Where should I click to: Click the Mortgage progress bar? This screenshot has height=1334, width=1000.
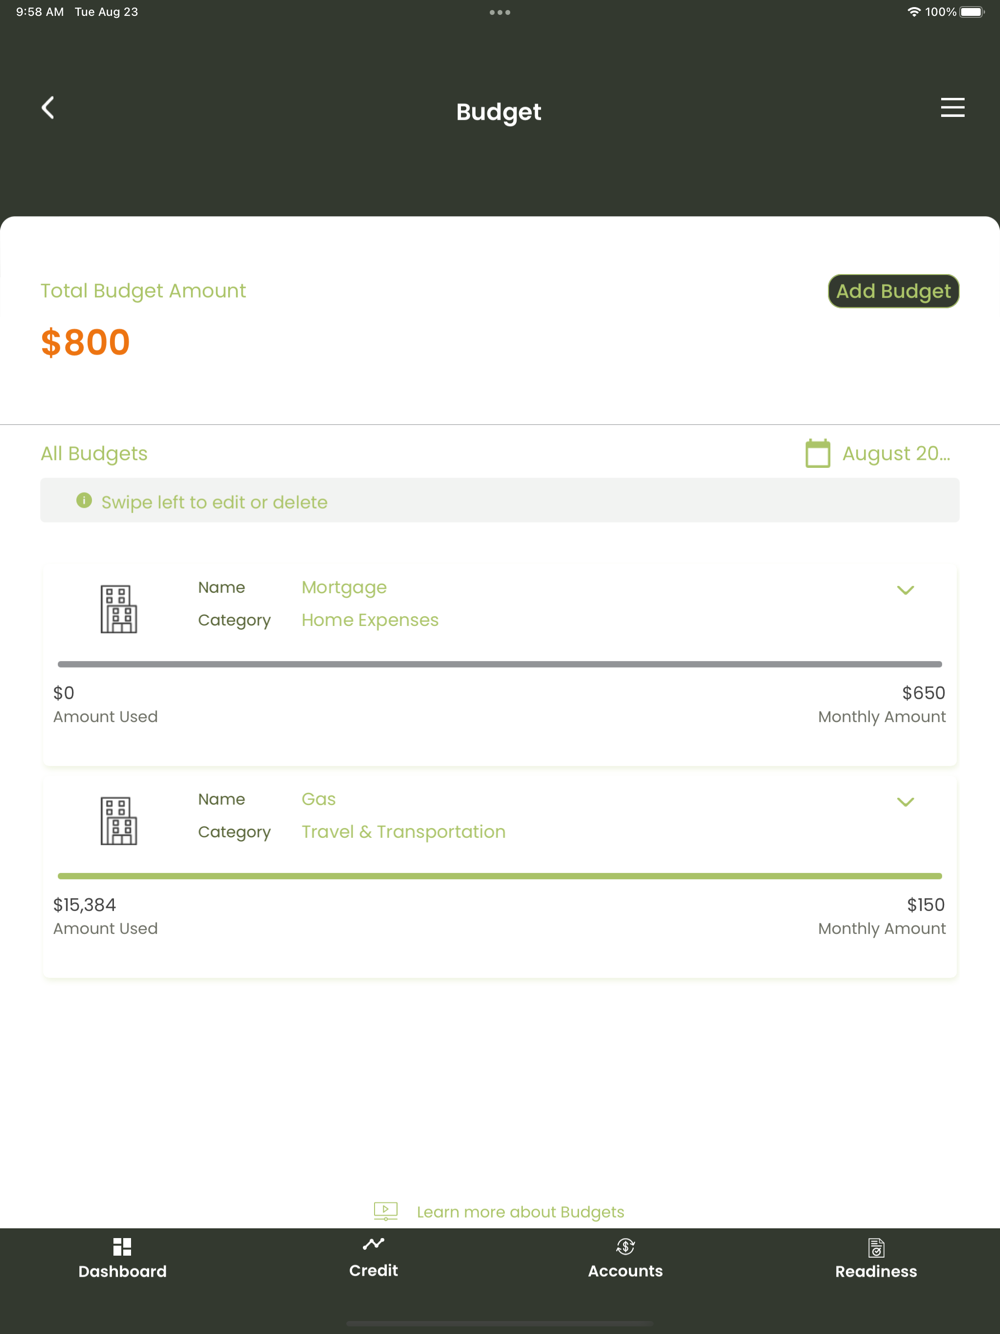(500, 664)
